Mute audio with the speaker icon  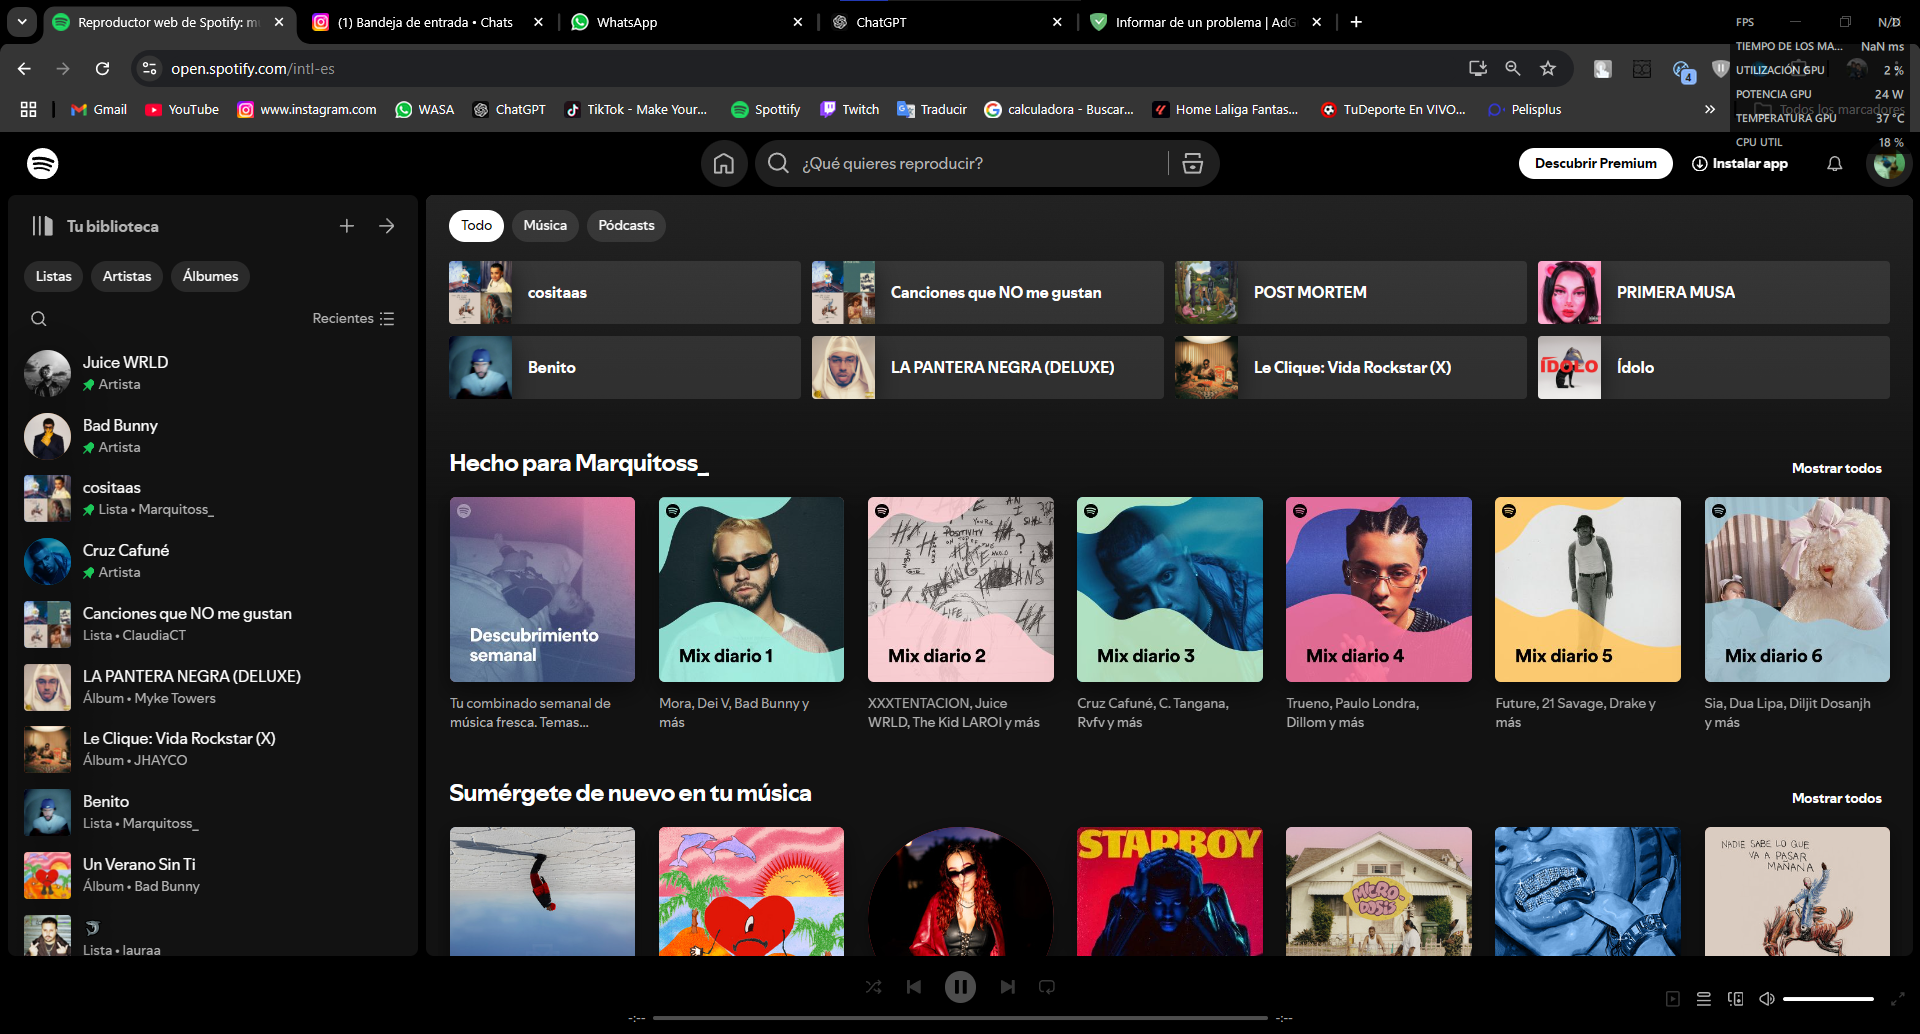pos(1766,998)
